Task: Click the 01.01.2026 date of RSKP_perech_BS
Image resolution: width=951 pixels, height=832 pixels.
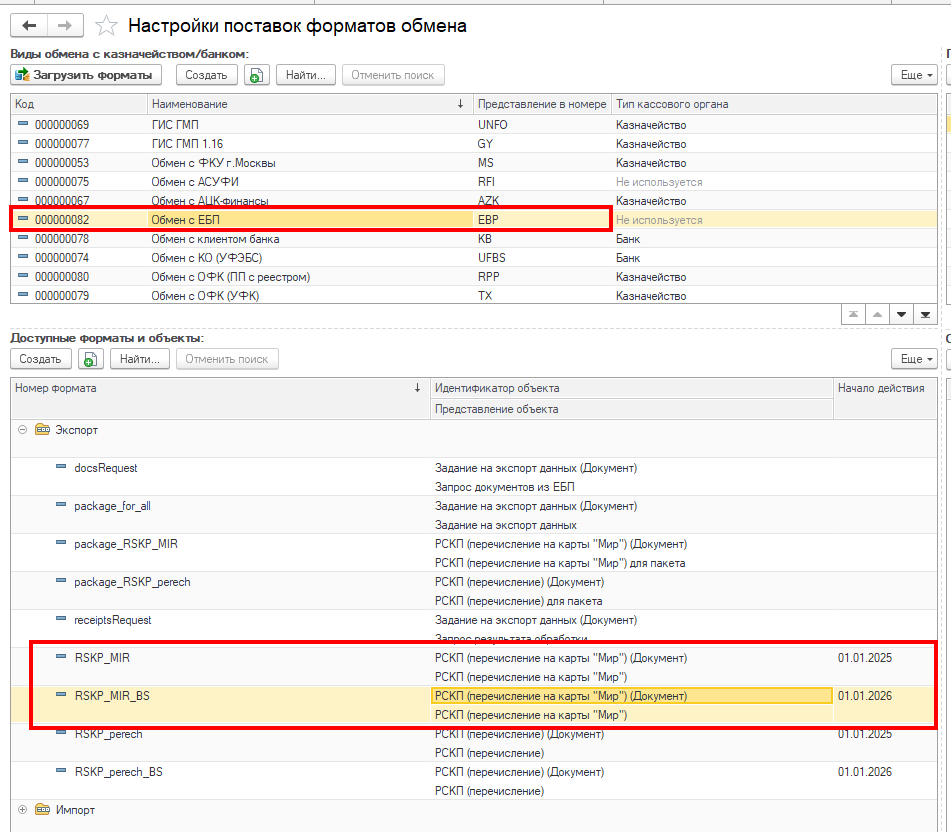Action: tap(865, 772)
